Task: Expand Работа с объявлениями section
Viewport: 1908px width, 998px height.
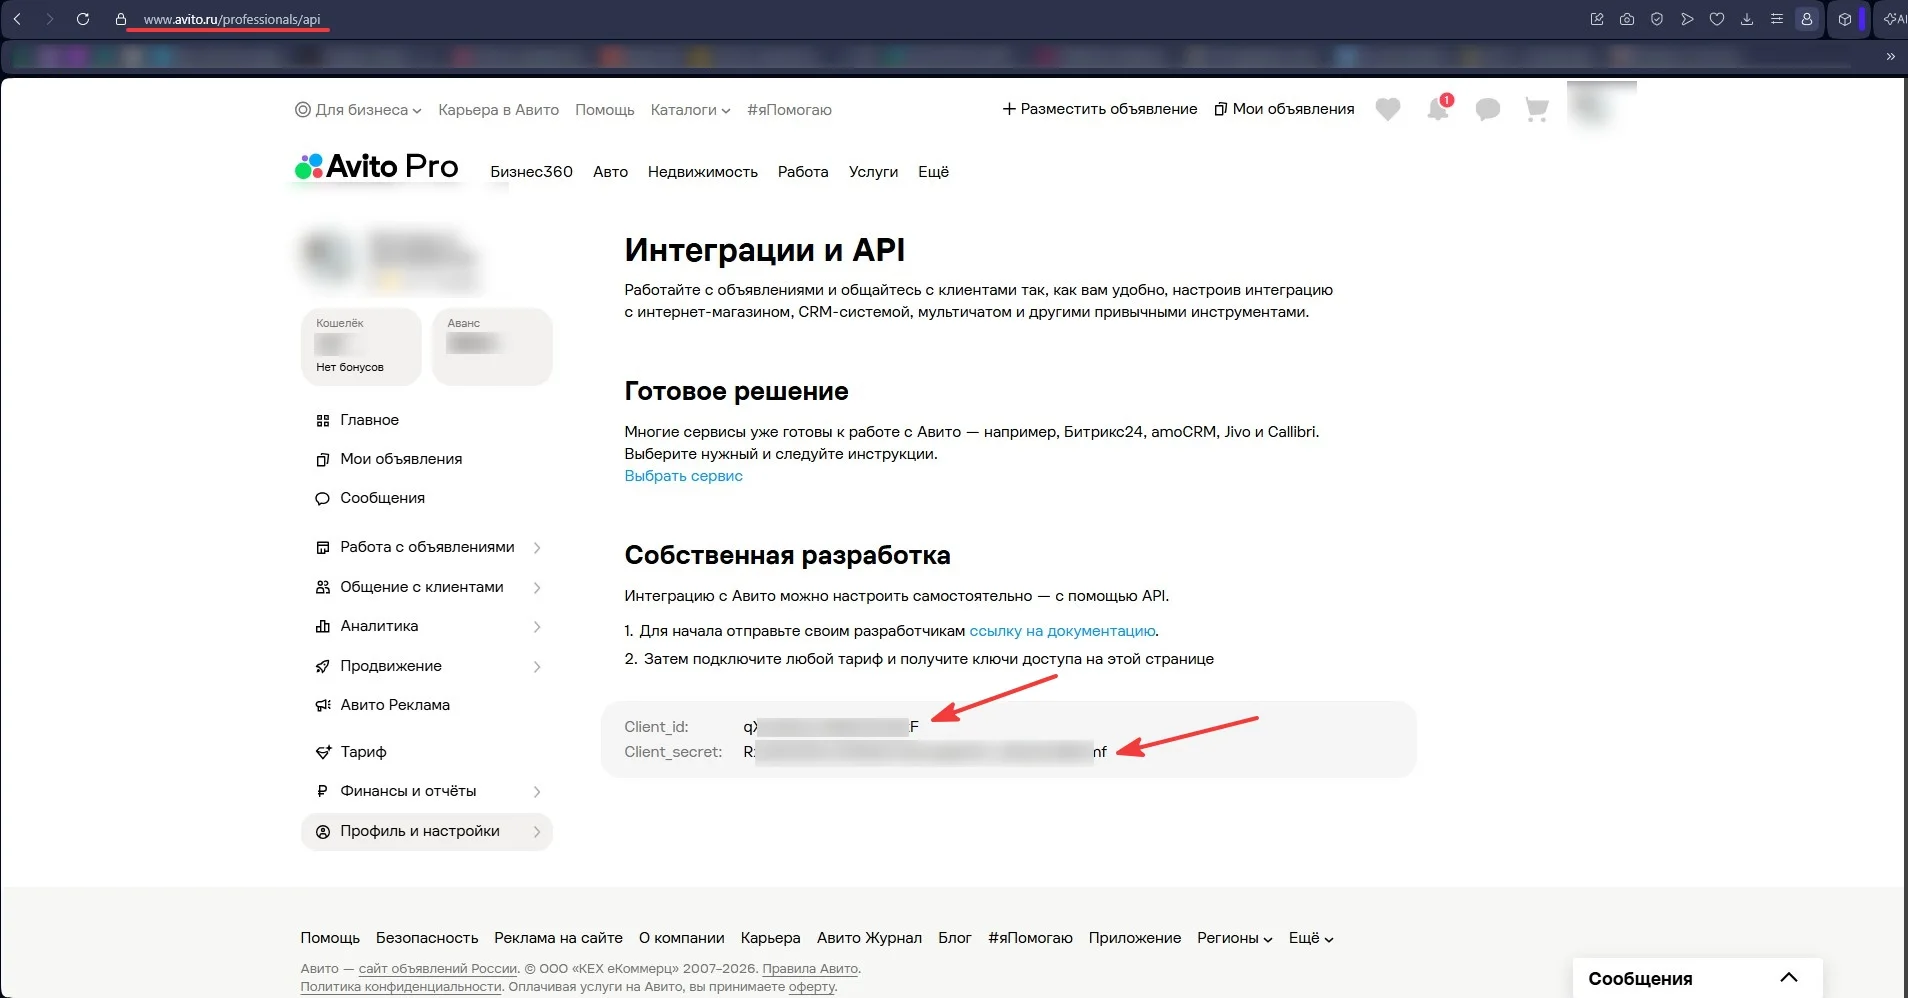Action: [x=427, y=547]
